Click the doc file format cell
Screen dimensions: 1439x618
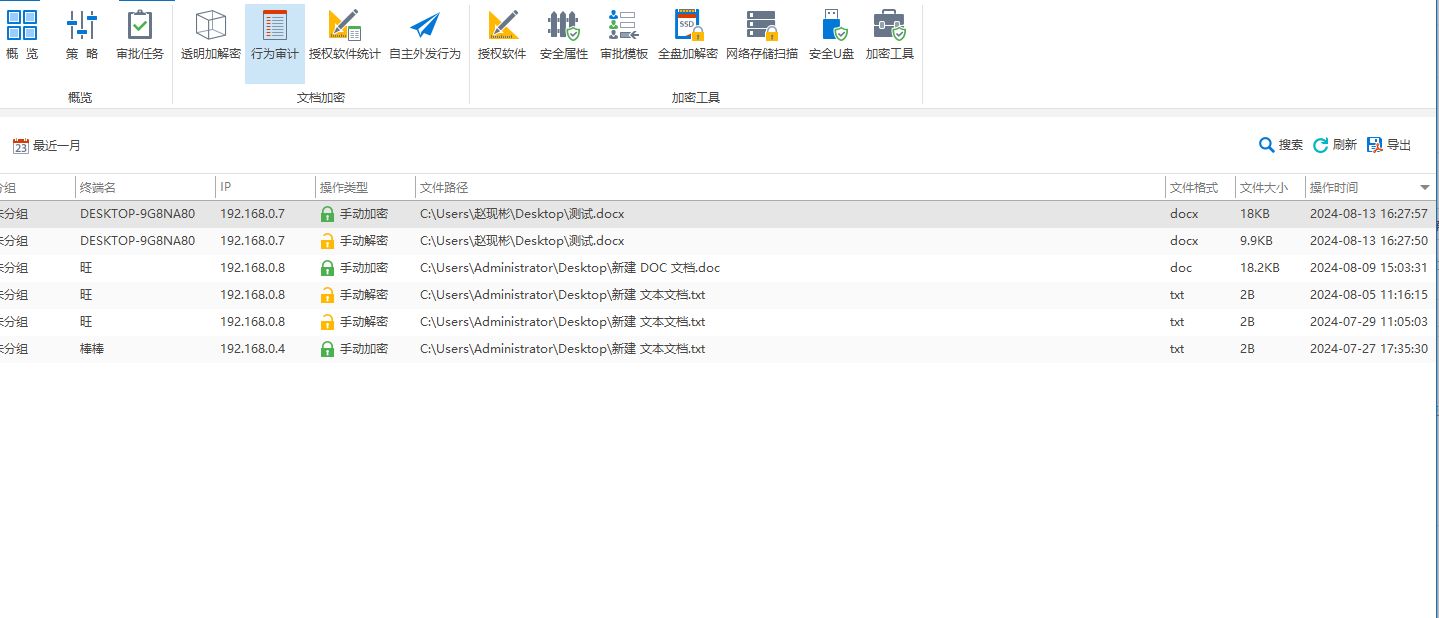point(1180,268)
